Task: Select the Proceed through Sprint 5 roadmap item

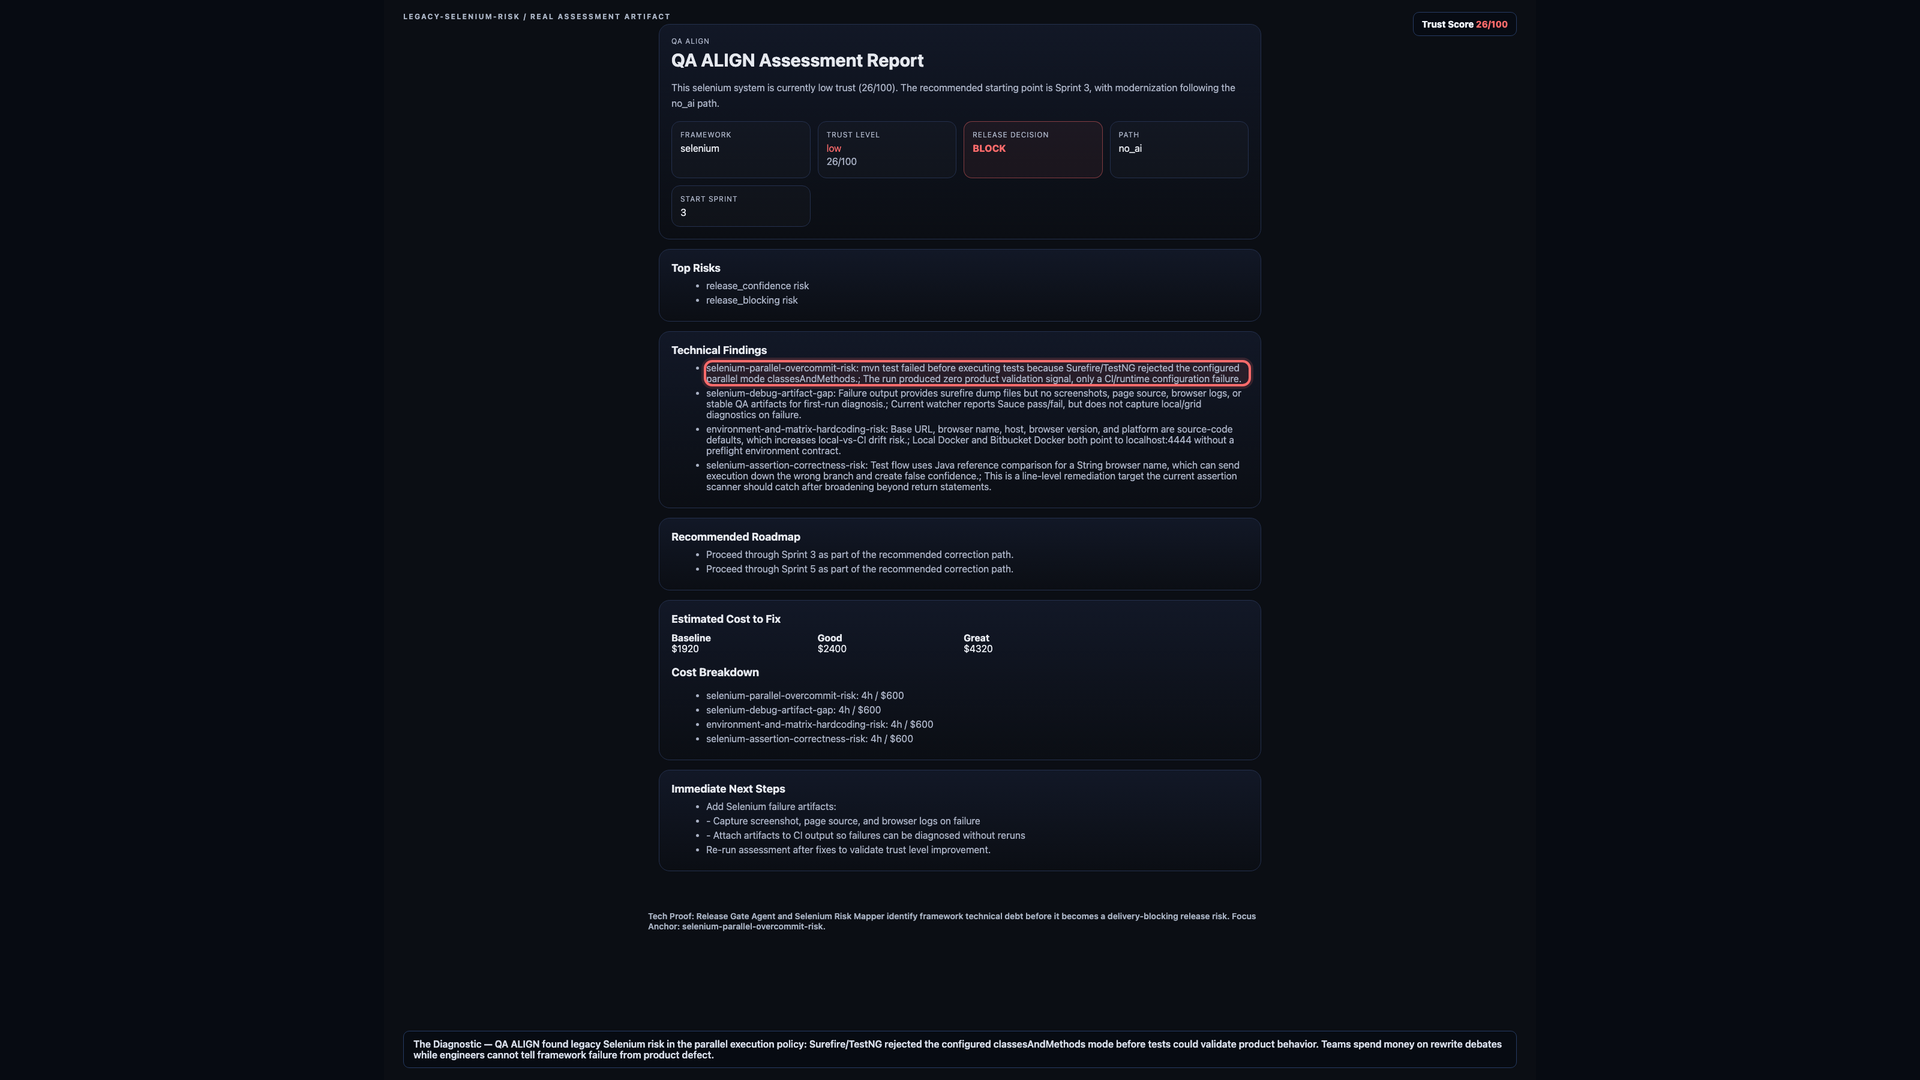Action: coord(859,569)
